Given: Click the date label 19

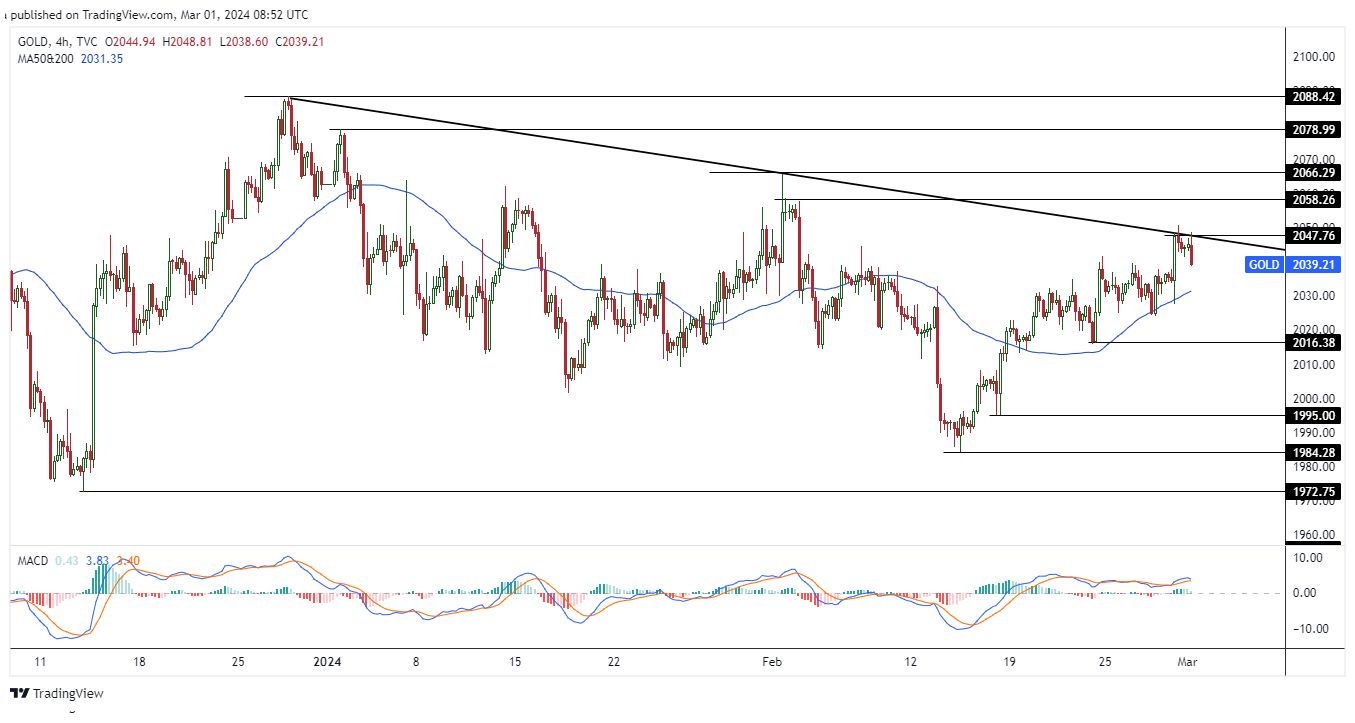Looking at the screenshot, I should (x=1009, y=661).
